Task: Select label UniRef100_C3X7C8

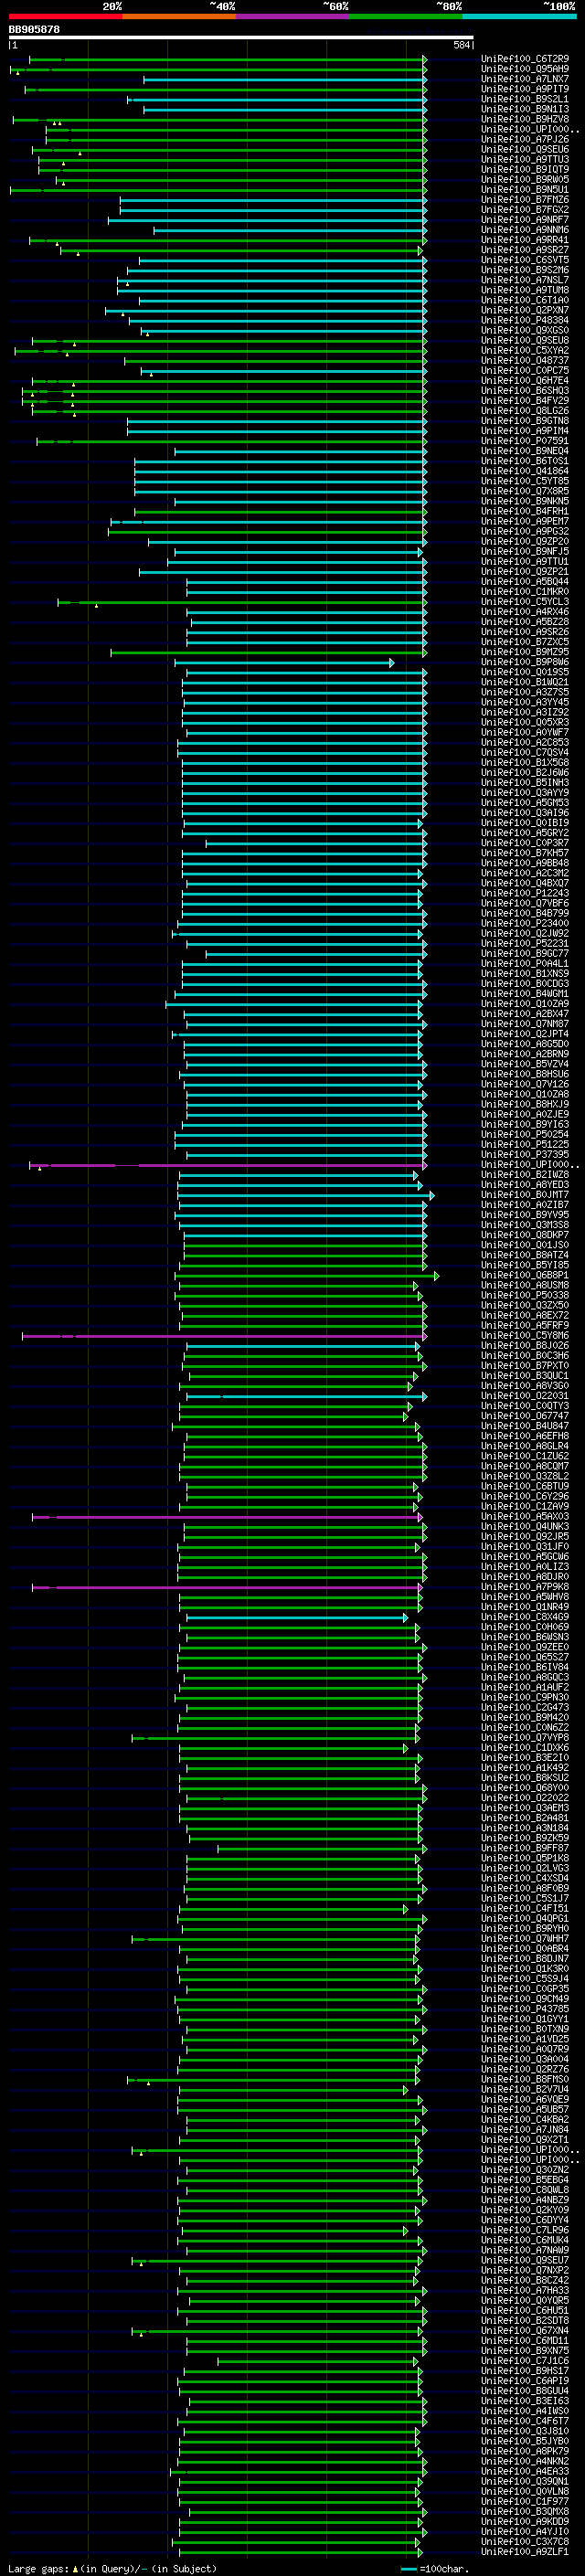Action: pos(525,2542)
